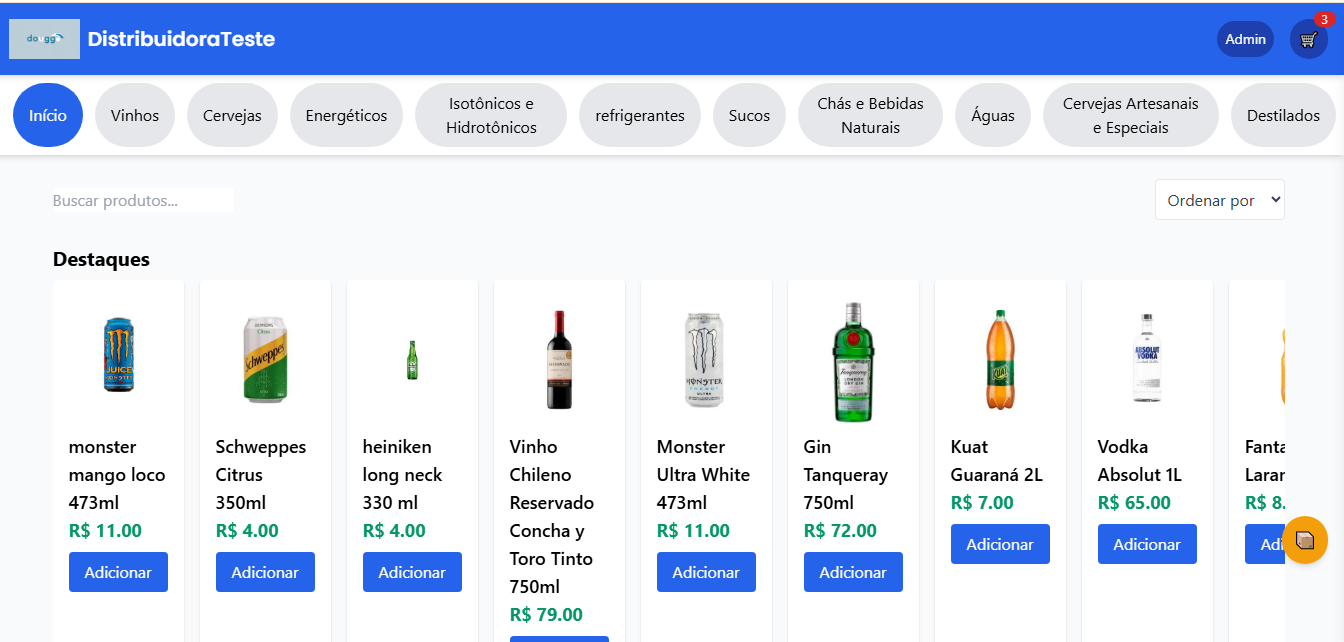Screen dimensions: 1344x642
Task: Go to the Destilados category
Action: (x=1283, y=115)
